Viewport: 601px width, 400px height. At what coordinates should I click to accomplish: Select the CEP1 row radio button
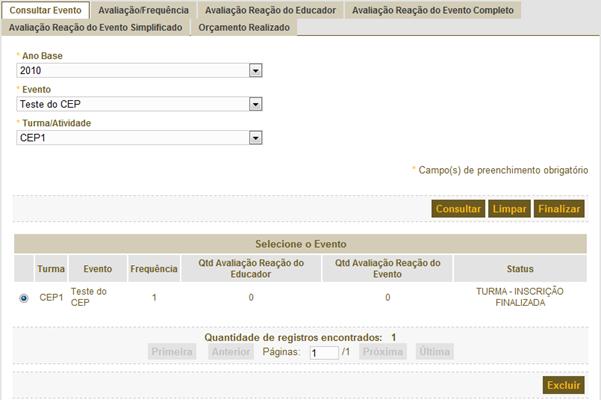[x=24, y=297]
